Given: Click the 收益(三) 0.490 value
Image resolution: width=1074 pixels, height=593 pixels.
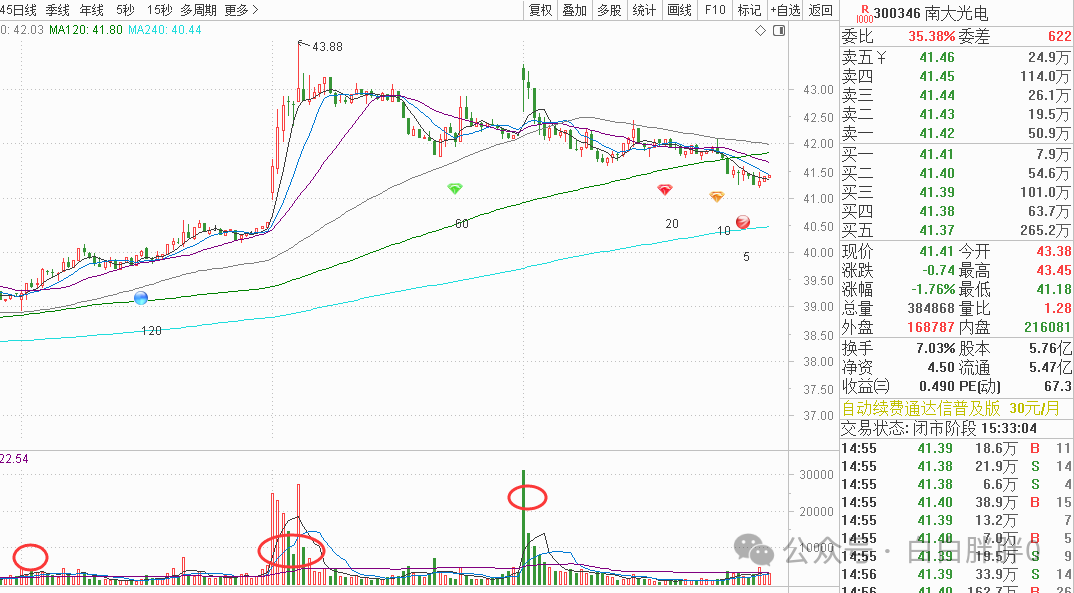Looking at the screenshot, I should click(936, 387).
